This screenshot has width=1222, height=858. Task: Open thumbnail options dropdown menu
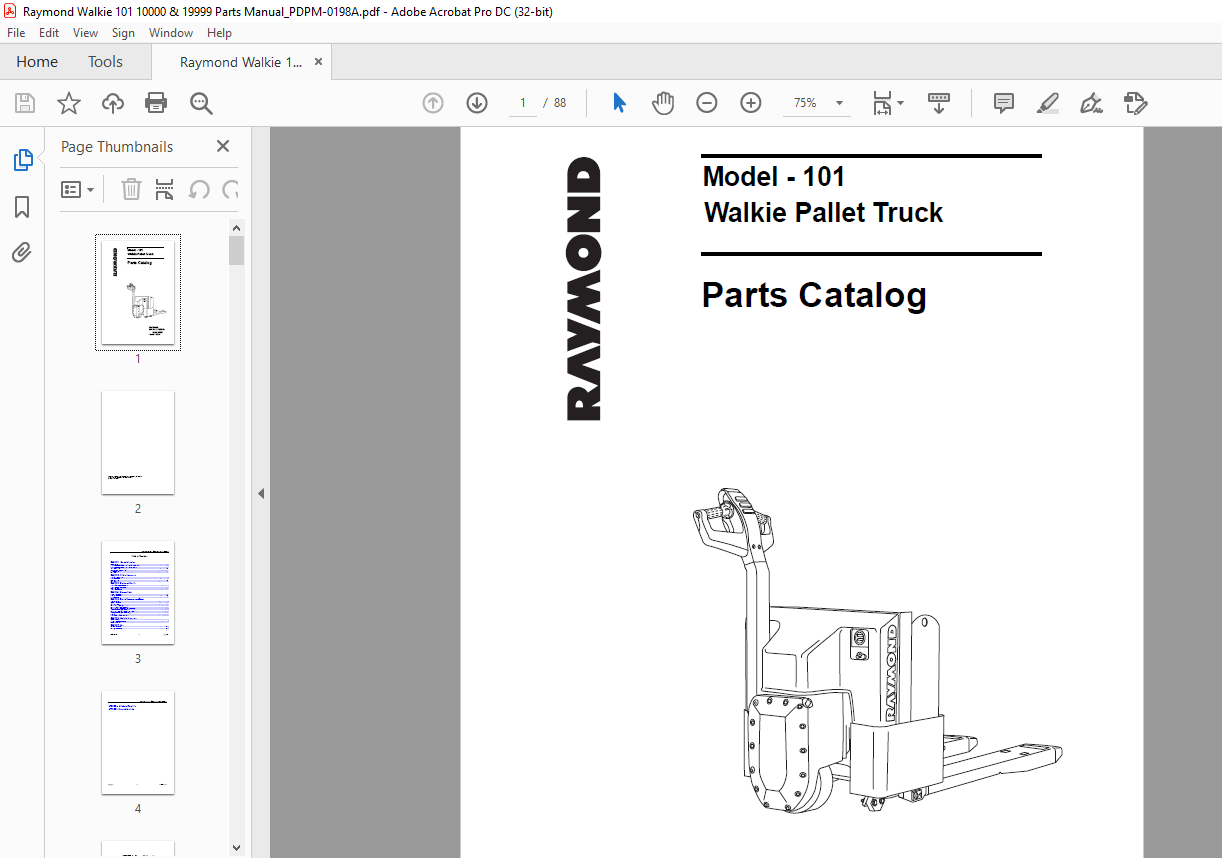(x=78, y=189)
